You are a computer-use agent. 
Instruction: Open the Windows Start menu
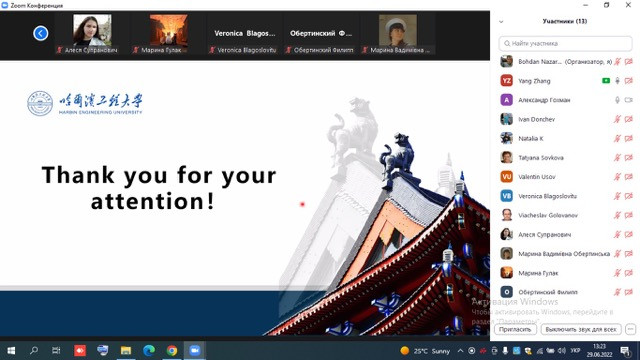pos(11,351)
